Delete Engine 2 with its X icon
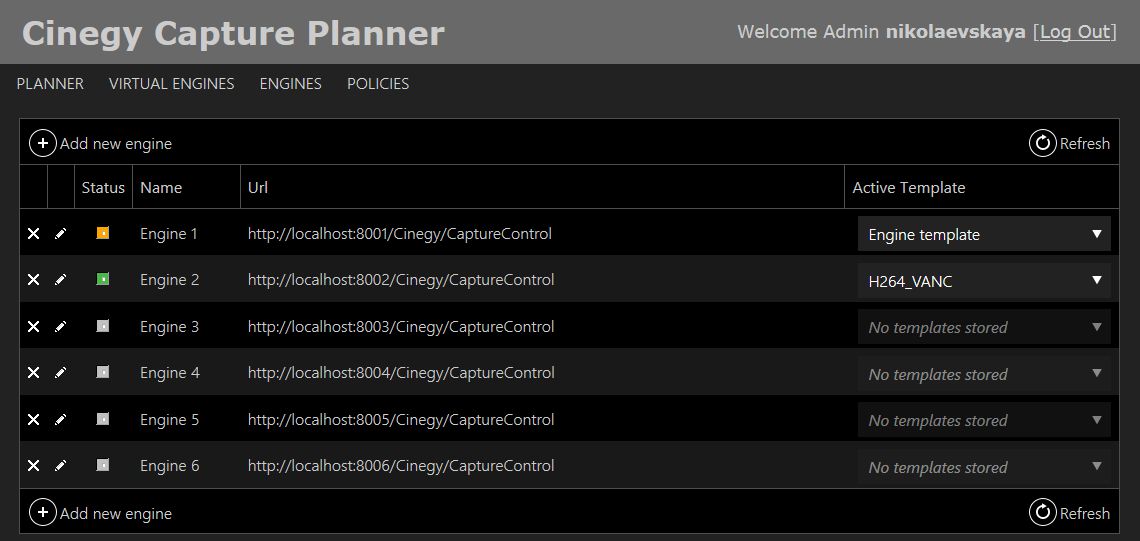 33,279
